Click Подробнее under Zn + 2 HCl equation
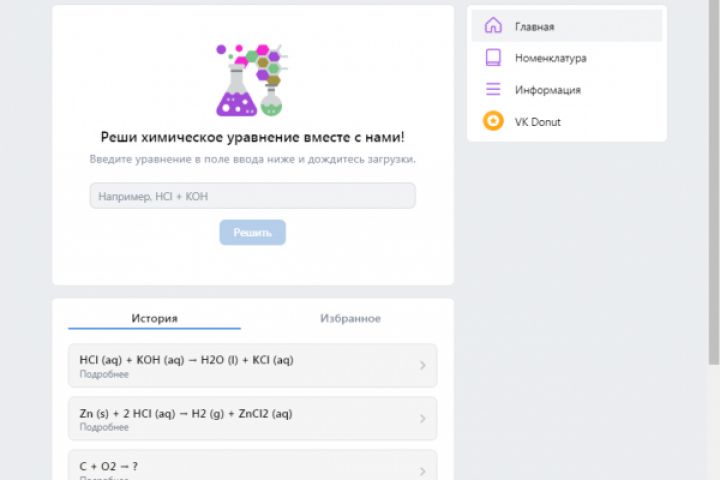This screenshot has height=480, width=720. tap(104, 427)
